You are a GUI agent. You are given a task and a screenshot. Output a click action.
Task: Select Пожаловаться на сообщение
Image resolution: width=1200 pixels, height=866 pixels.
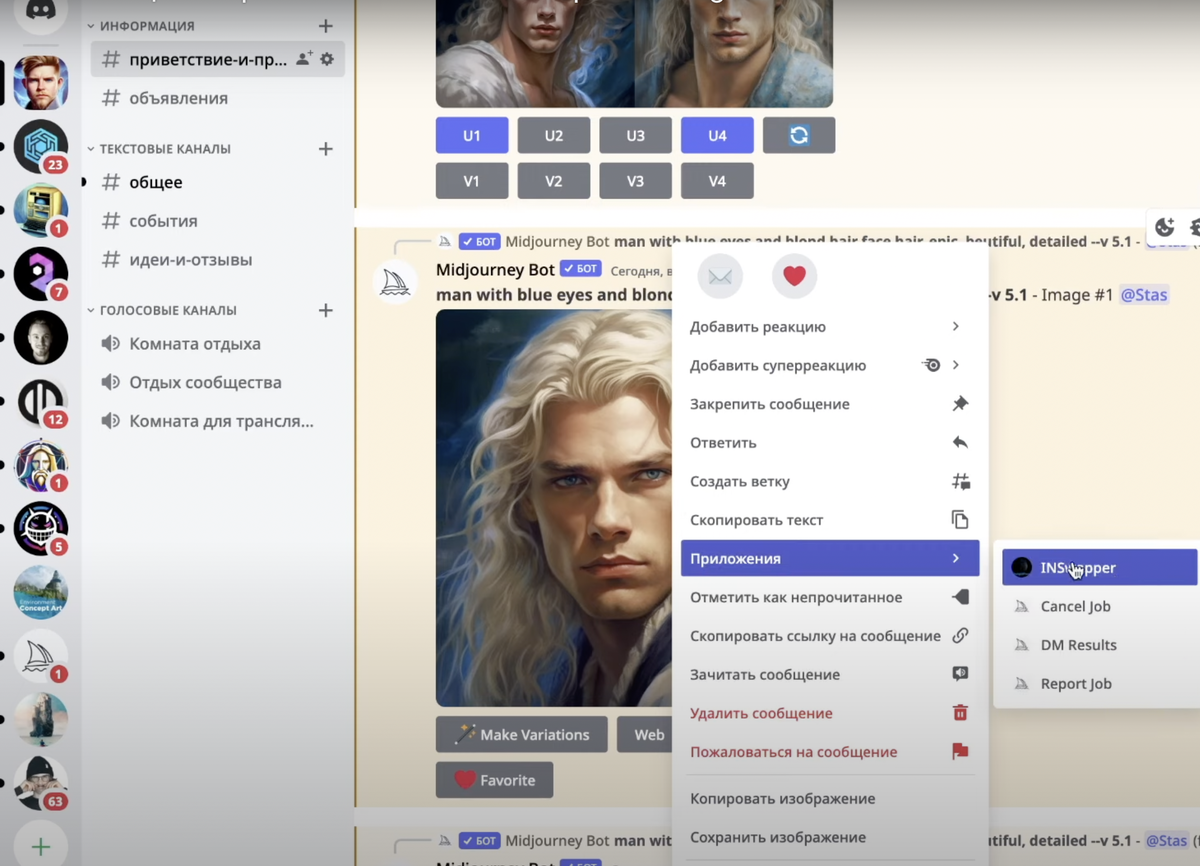click(830, 752)
